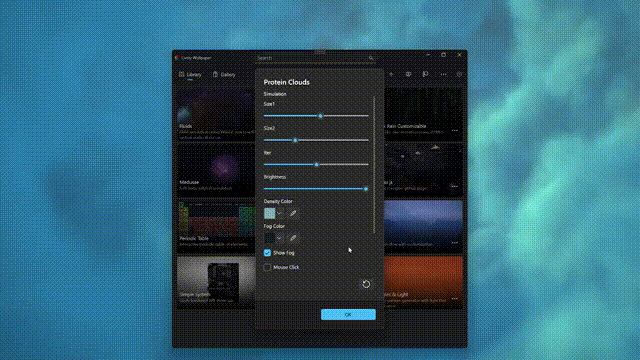Open the three-dot menu on the blue landscape card
Image resolution: width=640 pixels, height=360 pixels.
point(455,243)
